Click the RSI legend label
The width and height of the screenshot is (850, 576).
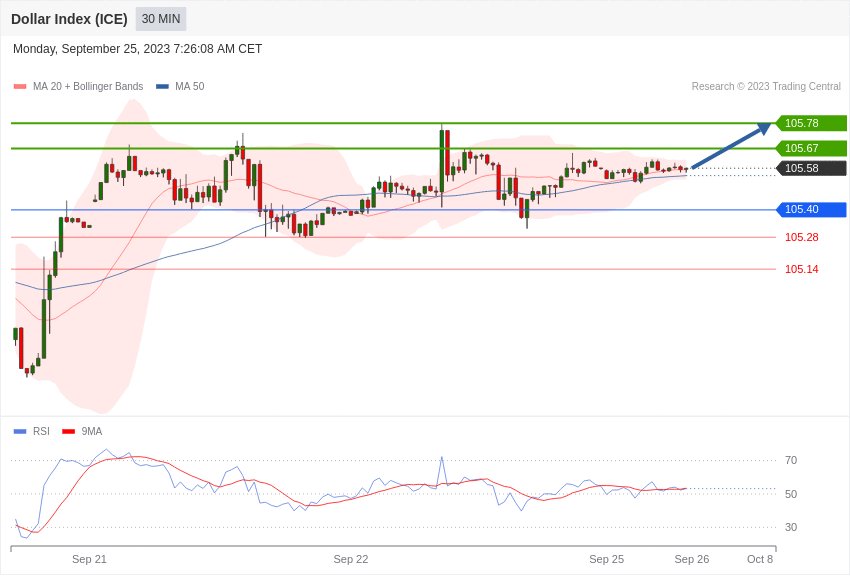point(41,431)
